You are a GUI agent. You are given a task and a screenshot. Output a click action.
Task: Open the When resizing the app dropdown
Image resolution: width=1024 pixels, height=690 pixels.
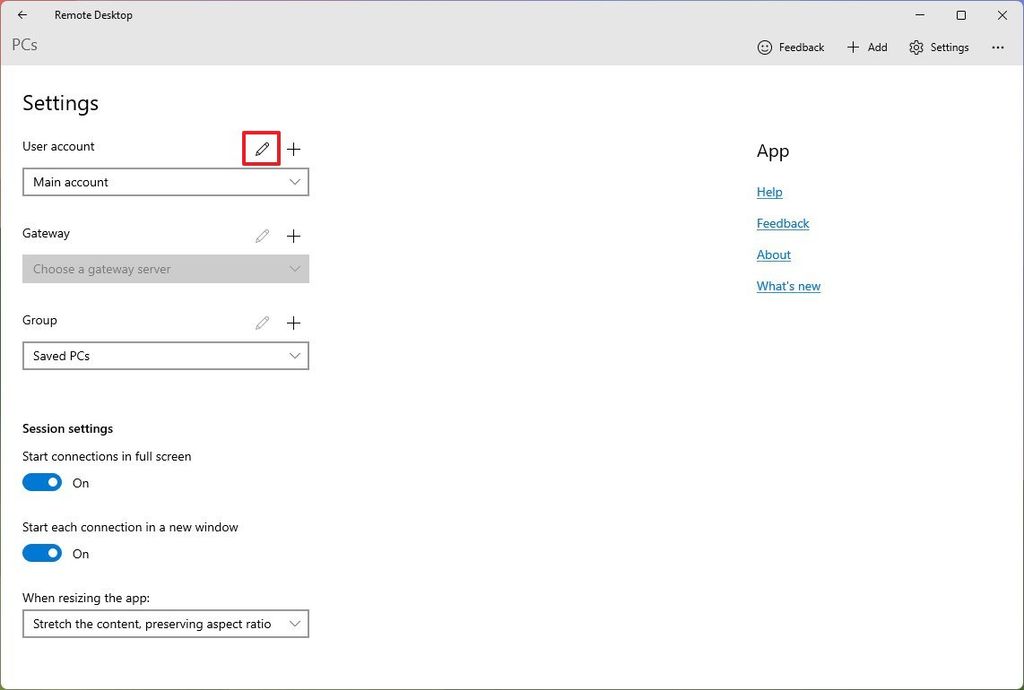[x=165, y=623]
